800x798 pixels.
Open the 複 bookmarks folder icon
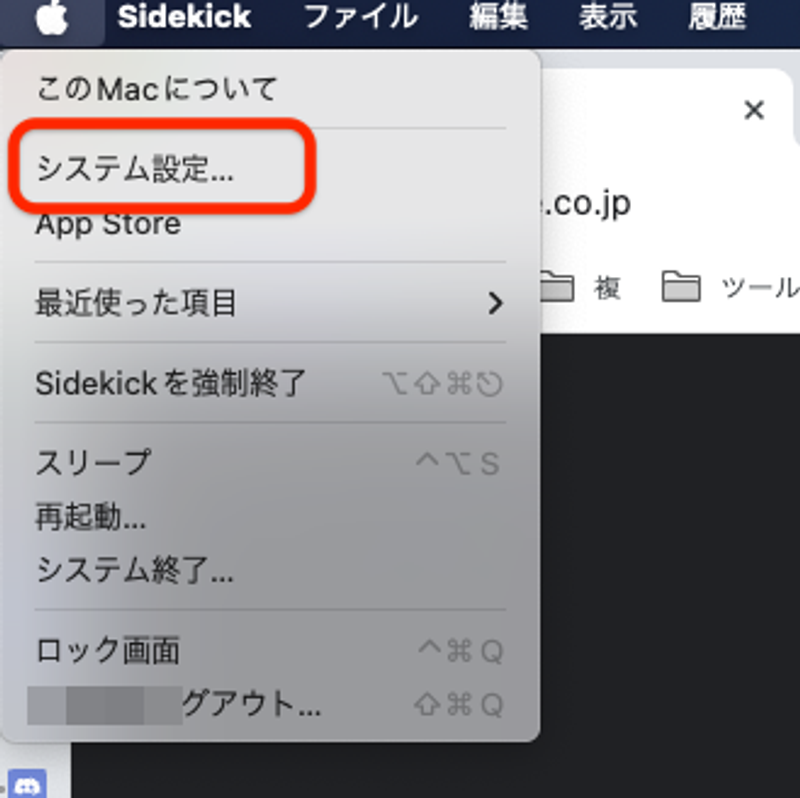(557, 287)
